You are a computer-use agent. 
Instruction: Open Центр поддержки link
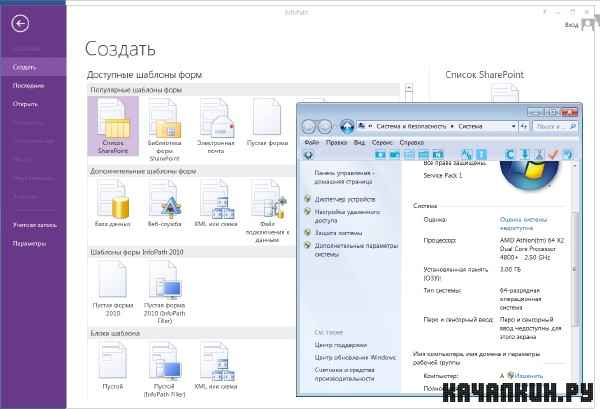click(341, 345)
